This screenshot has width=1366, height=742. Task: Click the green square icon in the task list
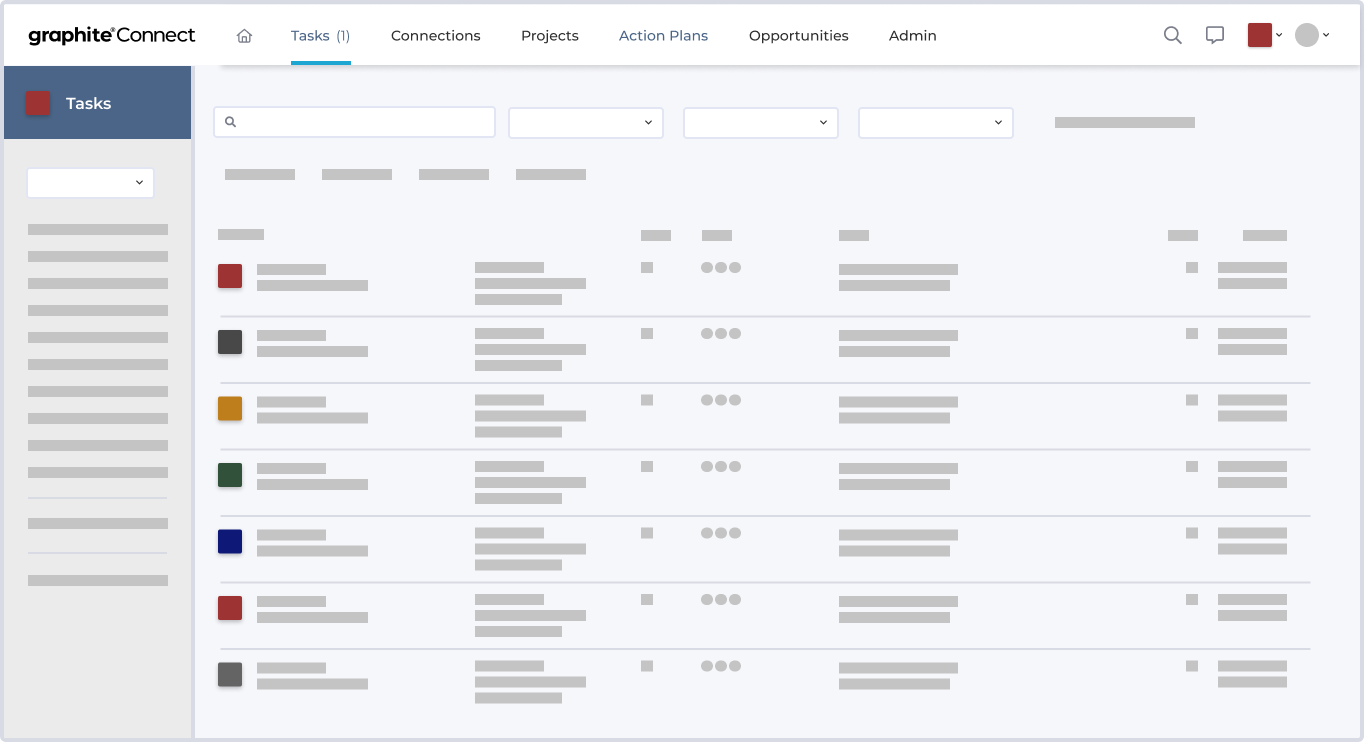(x=230, y=475)
